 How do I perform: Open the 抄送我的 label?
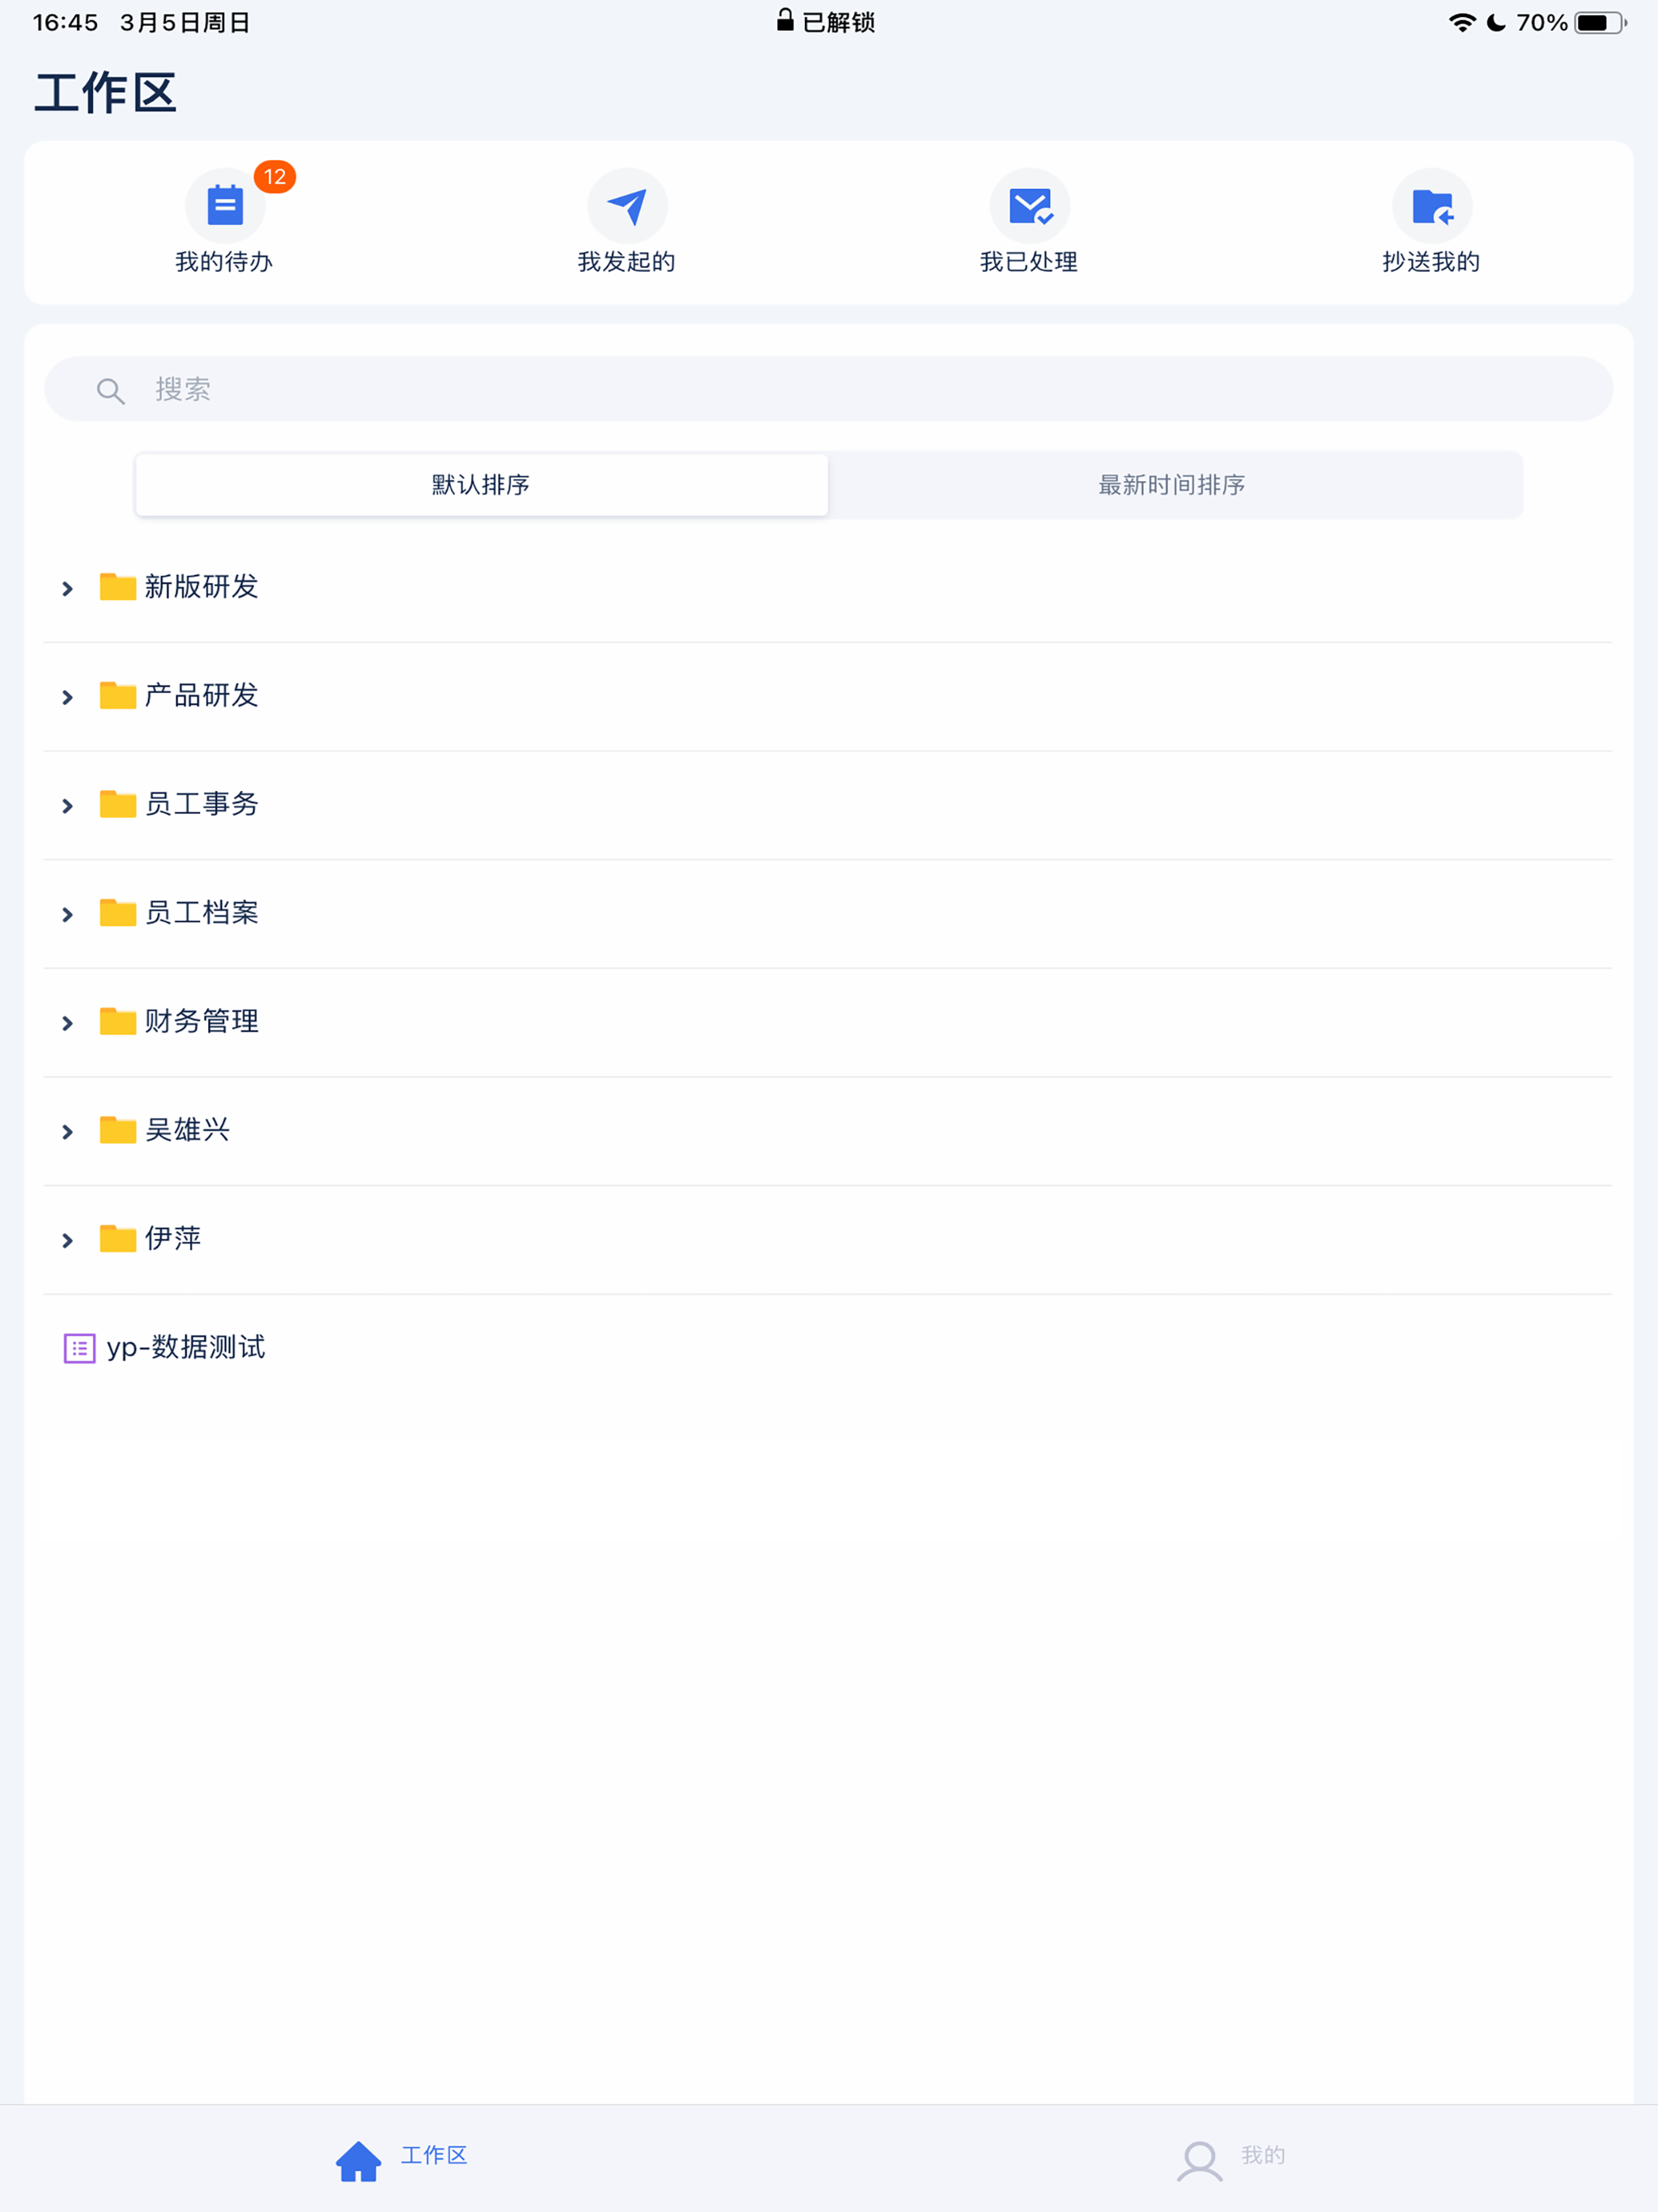pos(1431,262)
